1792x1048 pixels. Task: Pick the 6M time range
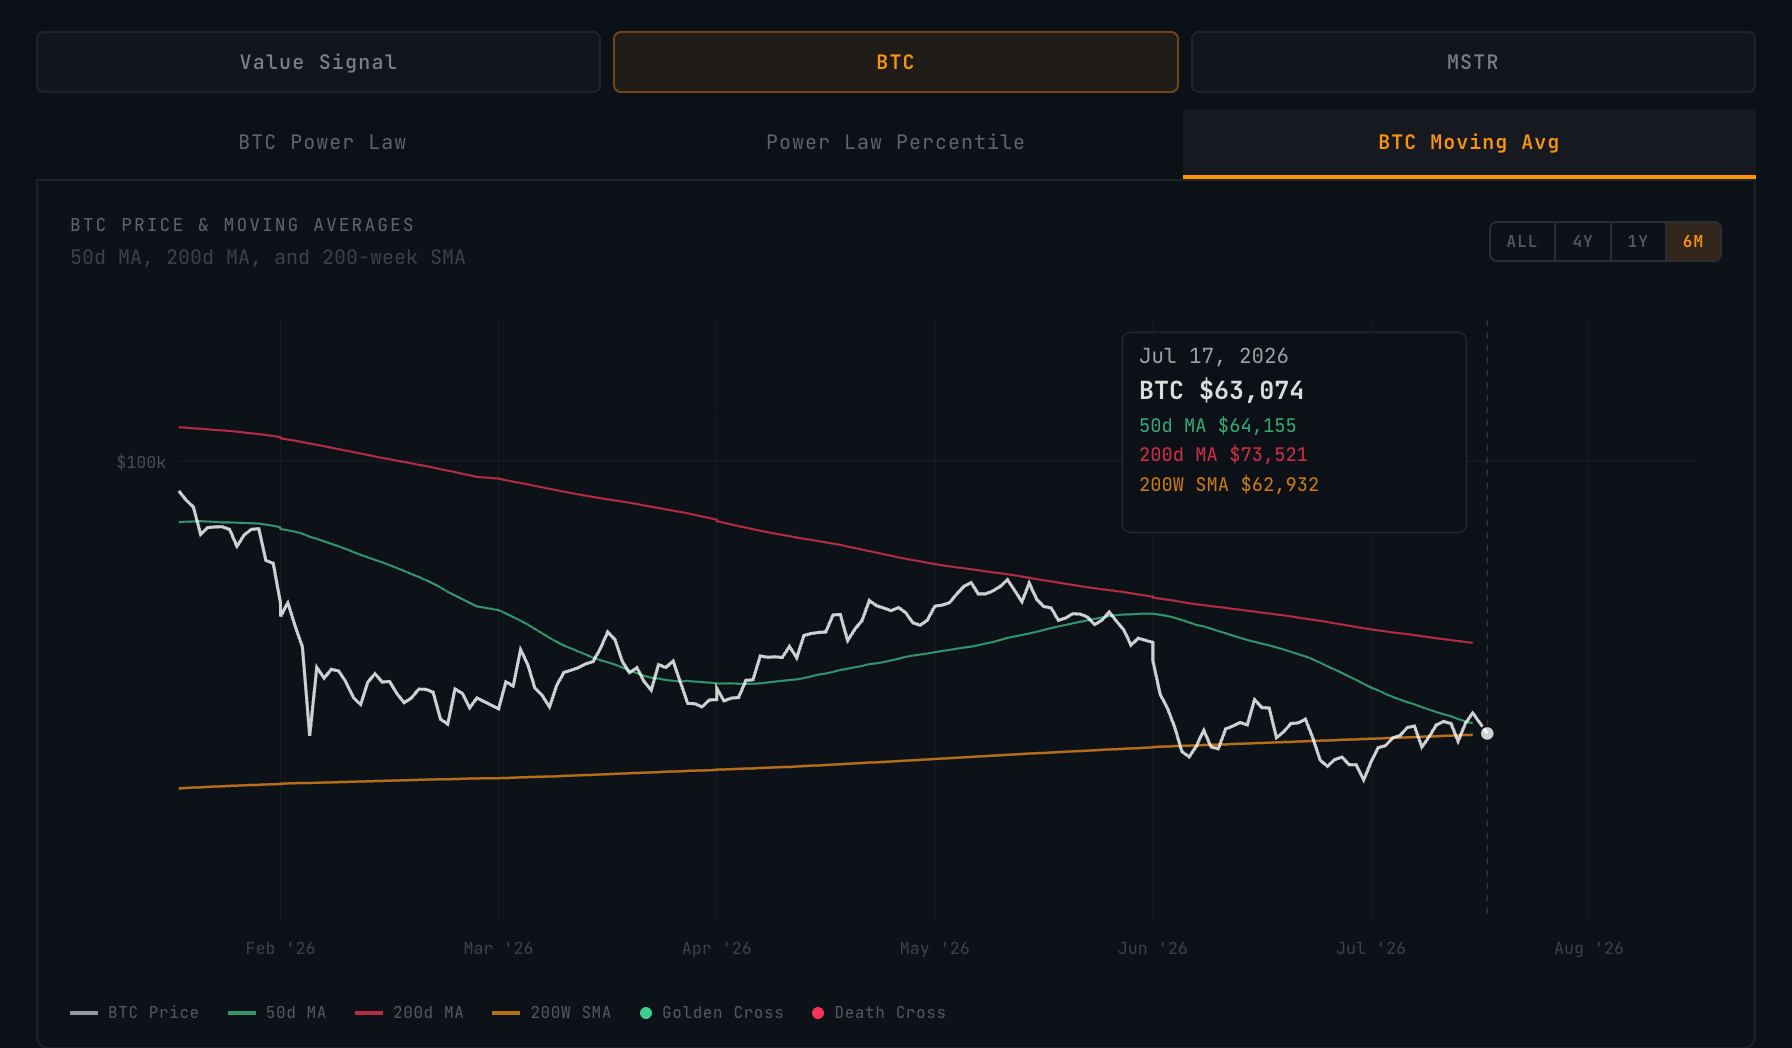click(1693, 241)
